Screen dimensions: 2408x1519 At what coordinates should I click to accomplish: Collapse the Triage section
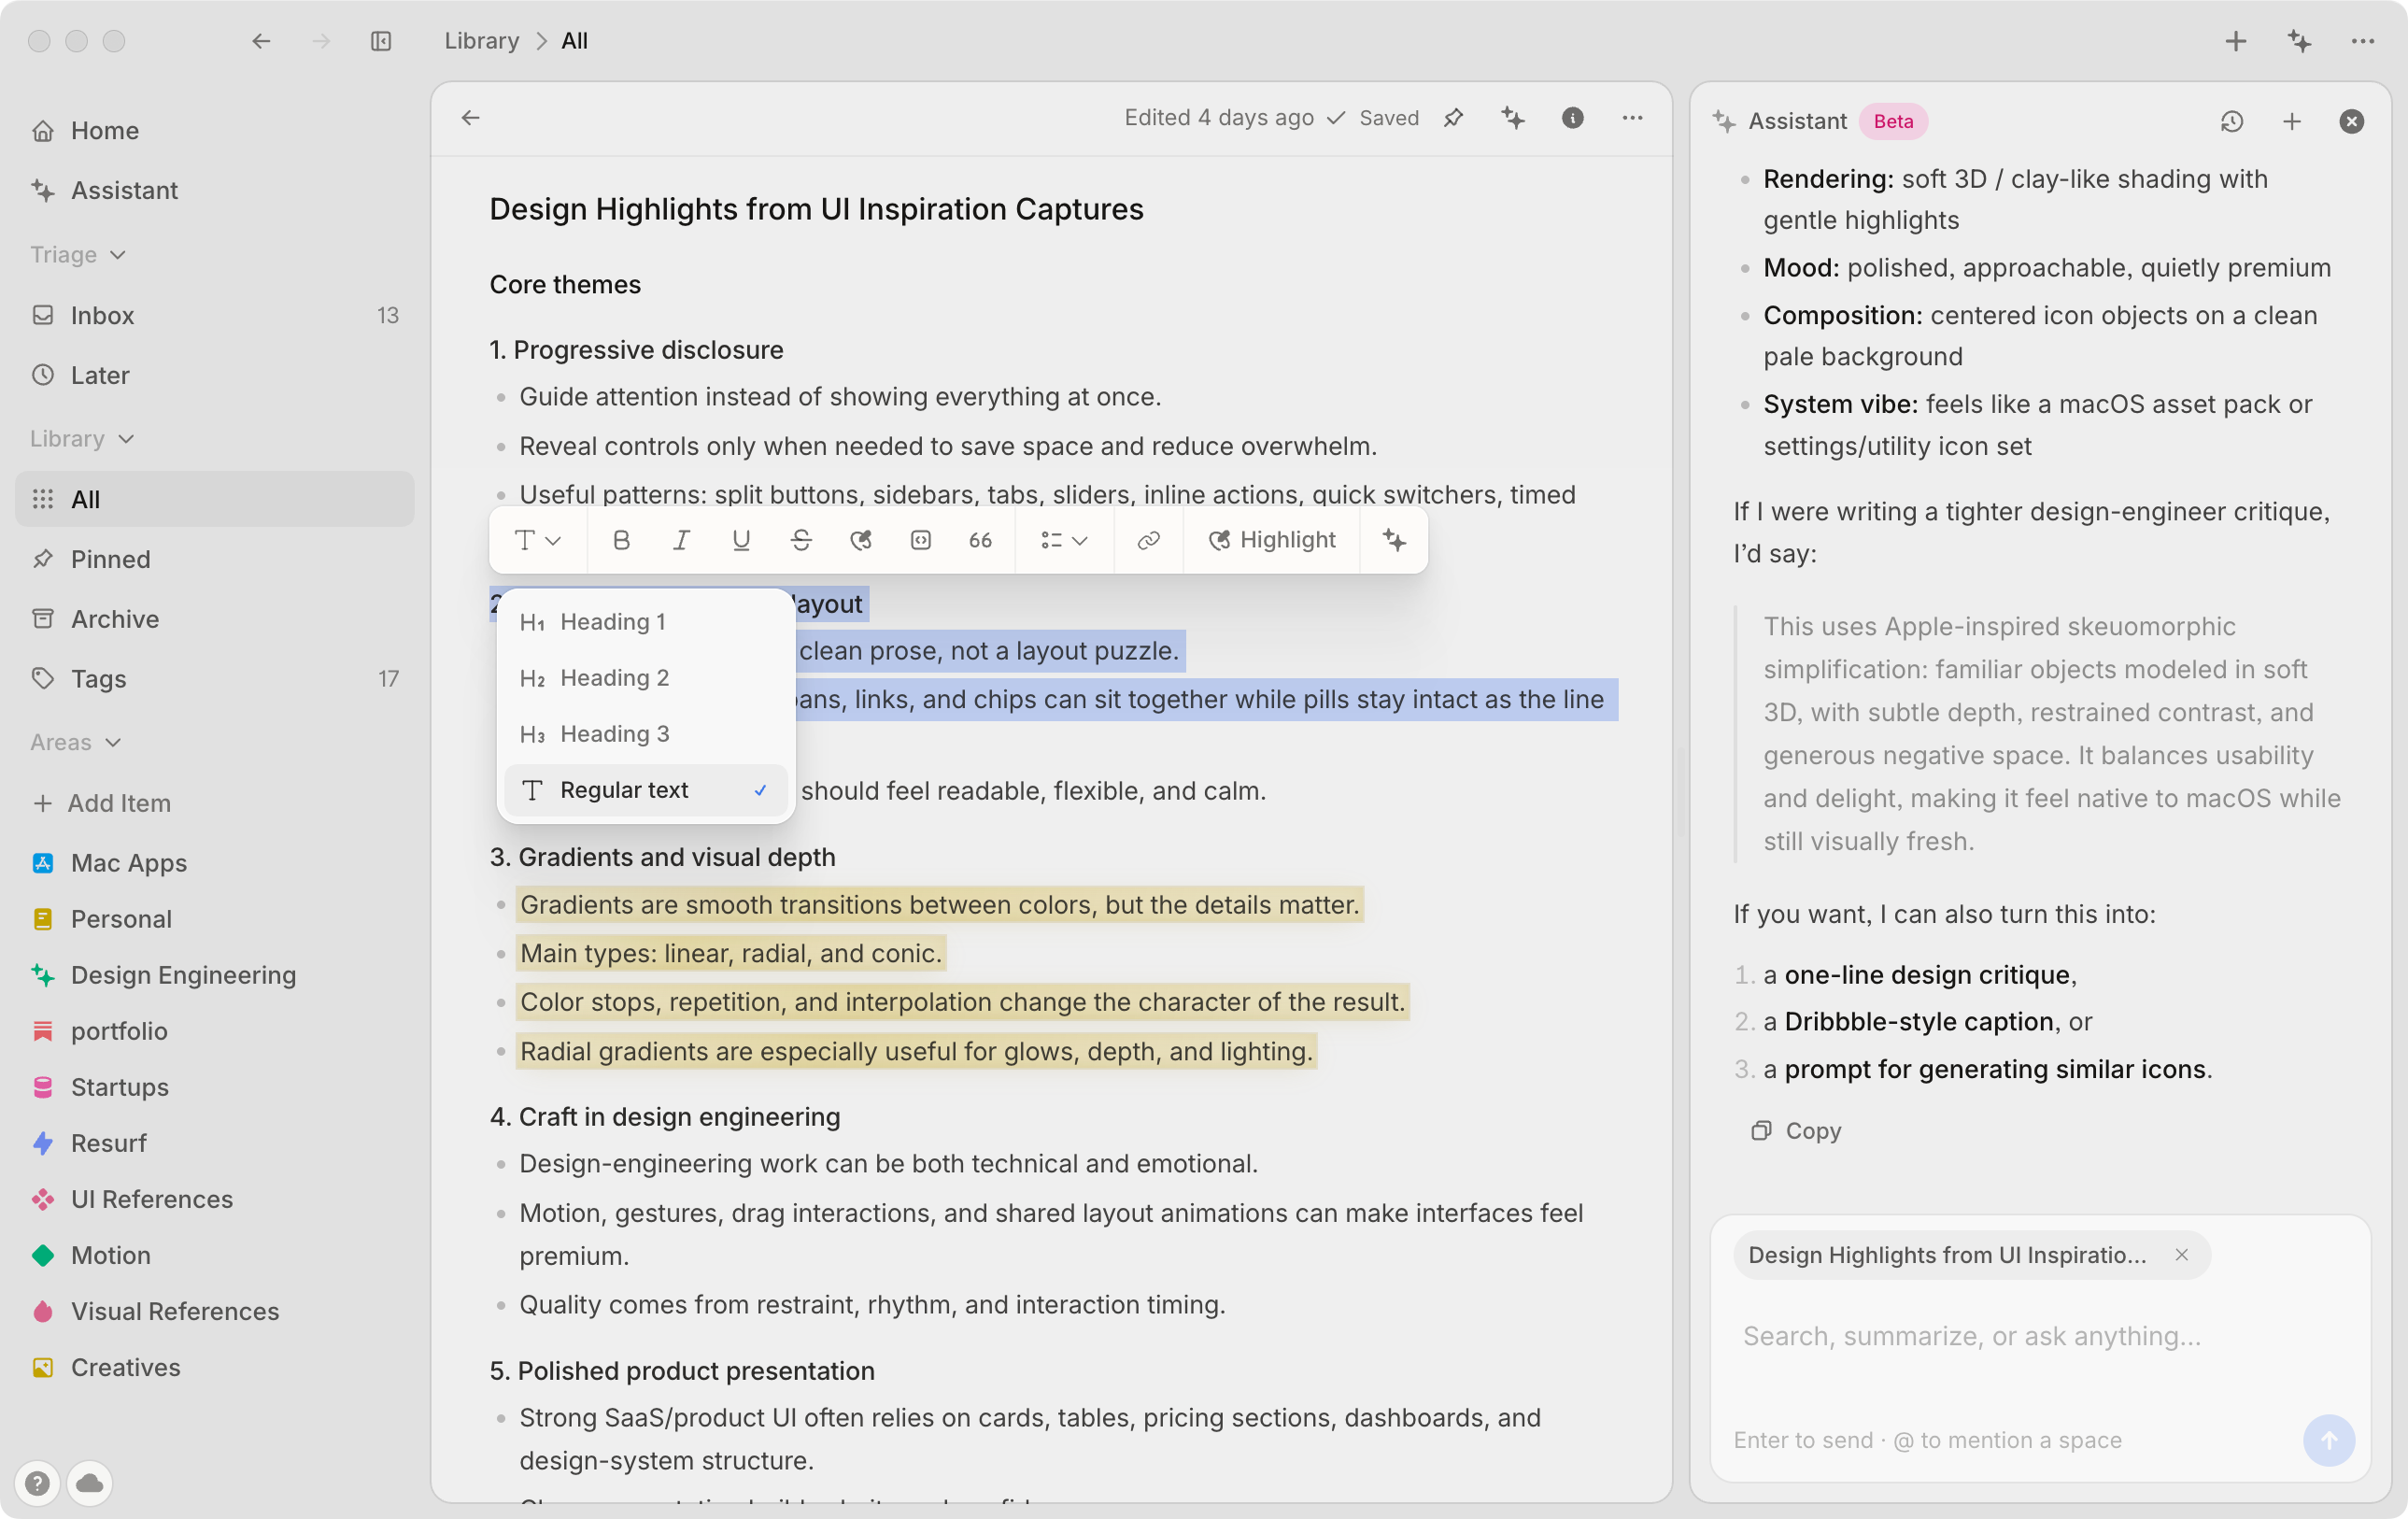(78, 254)
